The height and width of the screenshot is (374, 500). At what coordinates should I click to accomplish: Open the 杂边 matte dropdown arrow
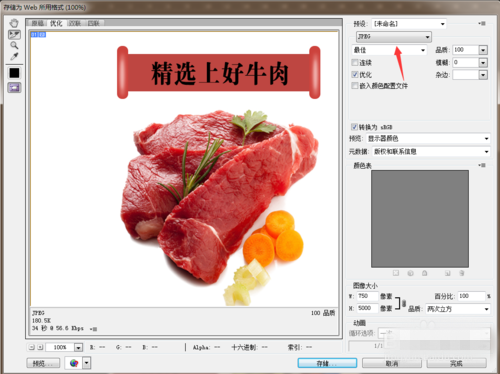(483, 75)
